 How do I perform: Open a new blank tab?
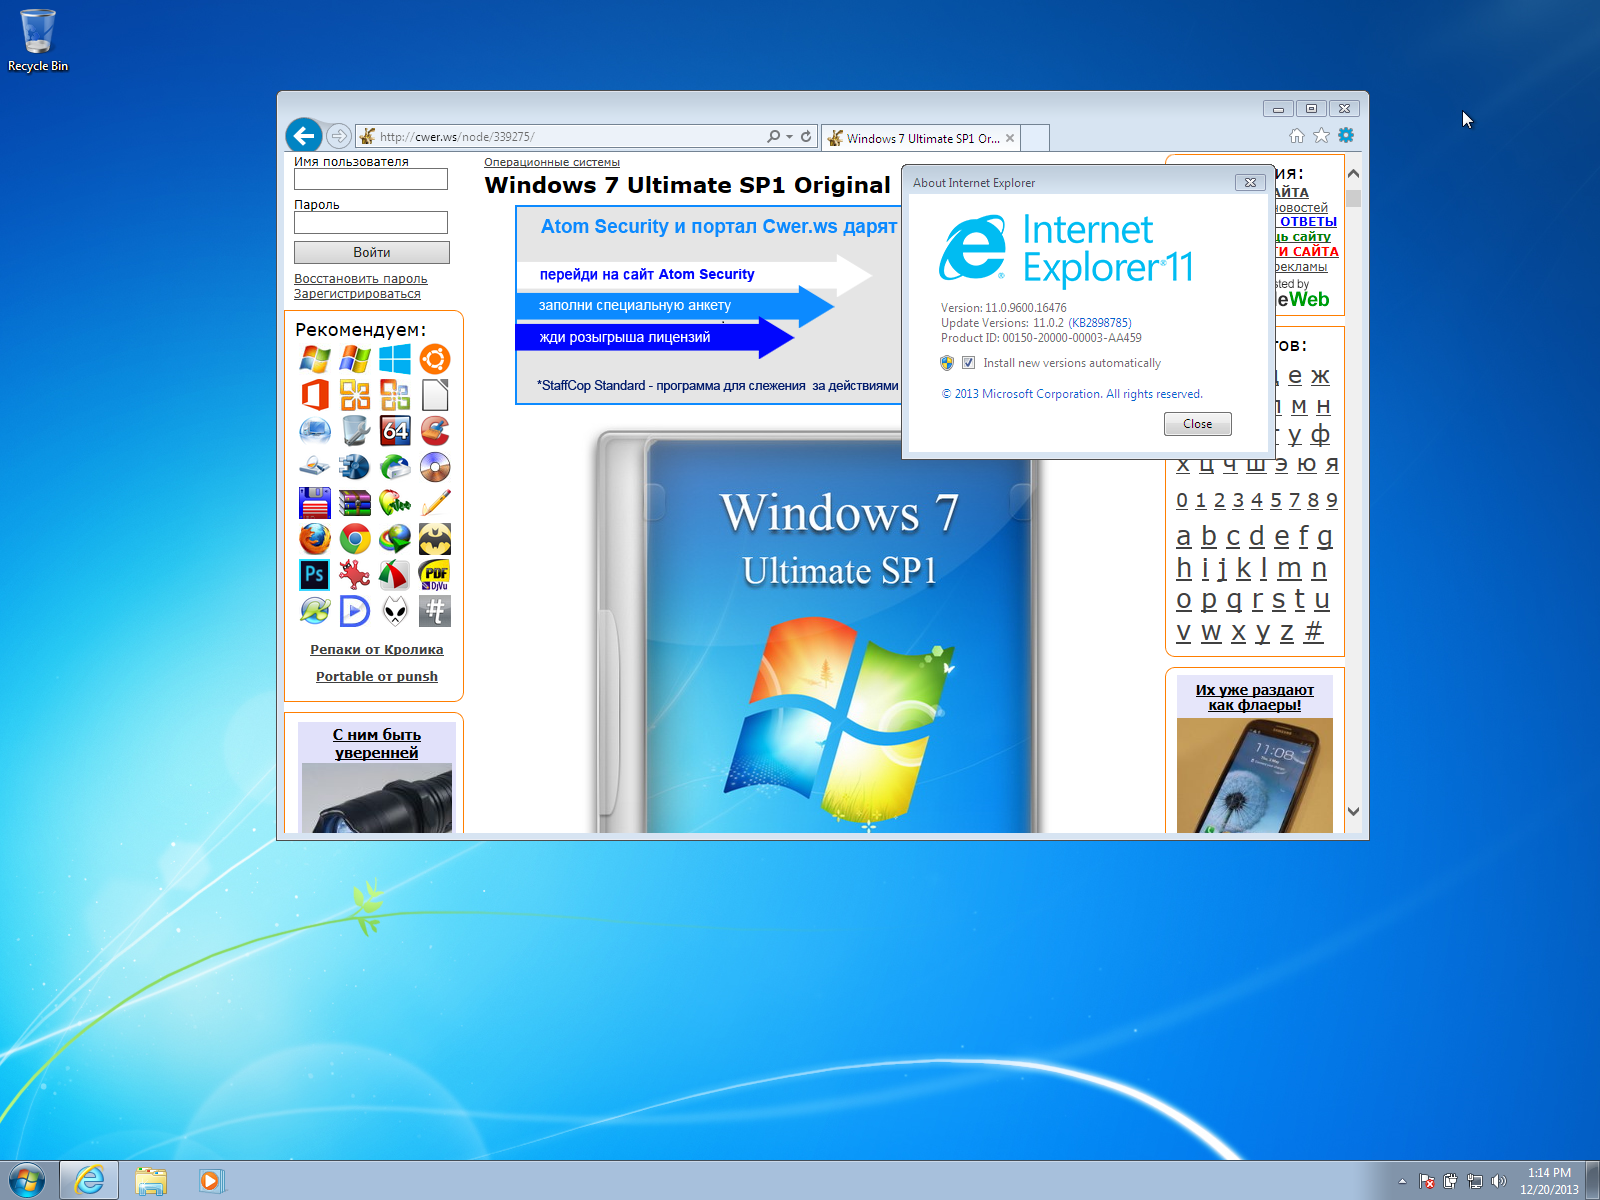(x=1036, y=138)
